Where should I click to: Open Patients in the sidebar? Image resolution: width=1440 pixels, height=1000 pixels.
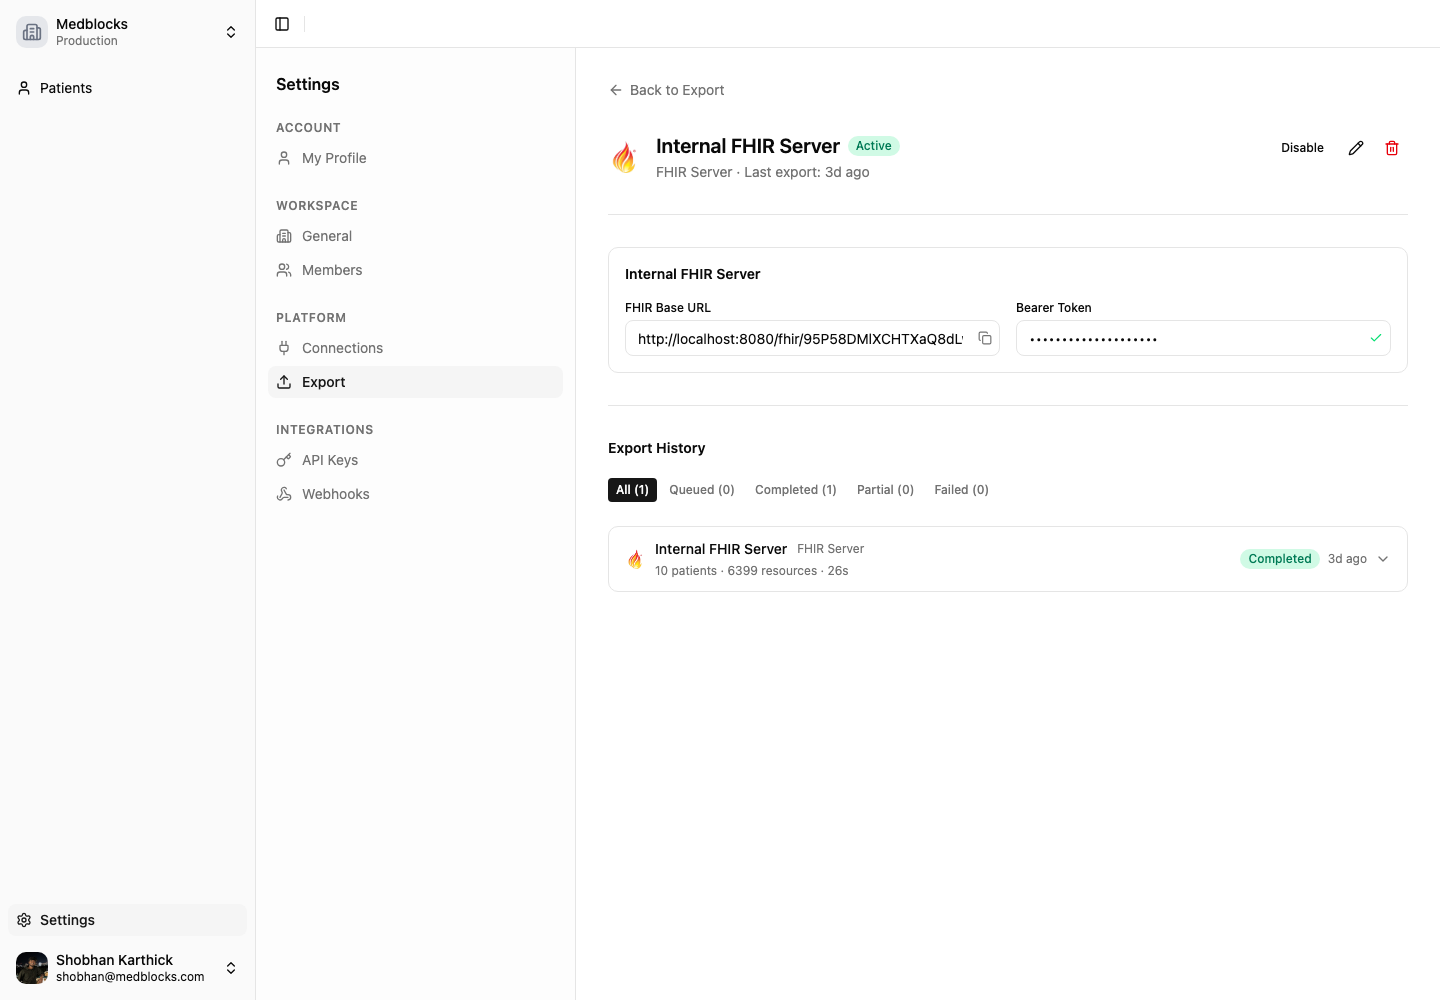tap(127, 88)
